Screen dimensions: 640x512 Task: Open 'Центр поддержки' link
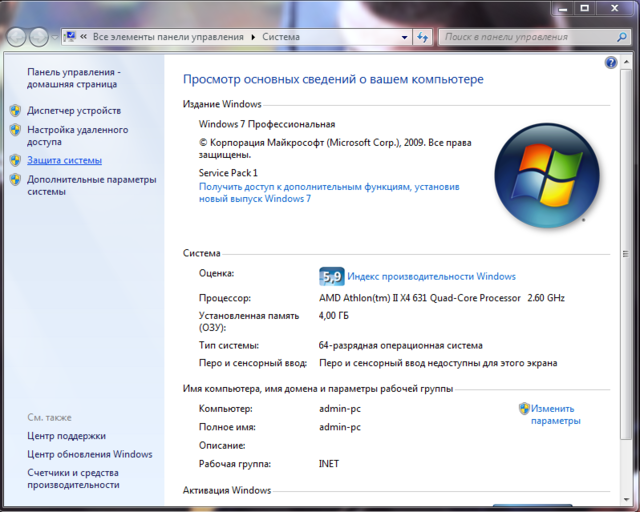point(67,436)
